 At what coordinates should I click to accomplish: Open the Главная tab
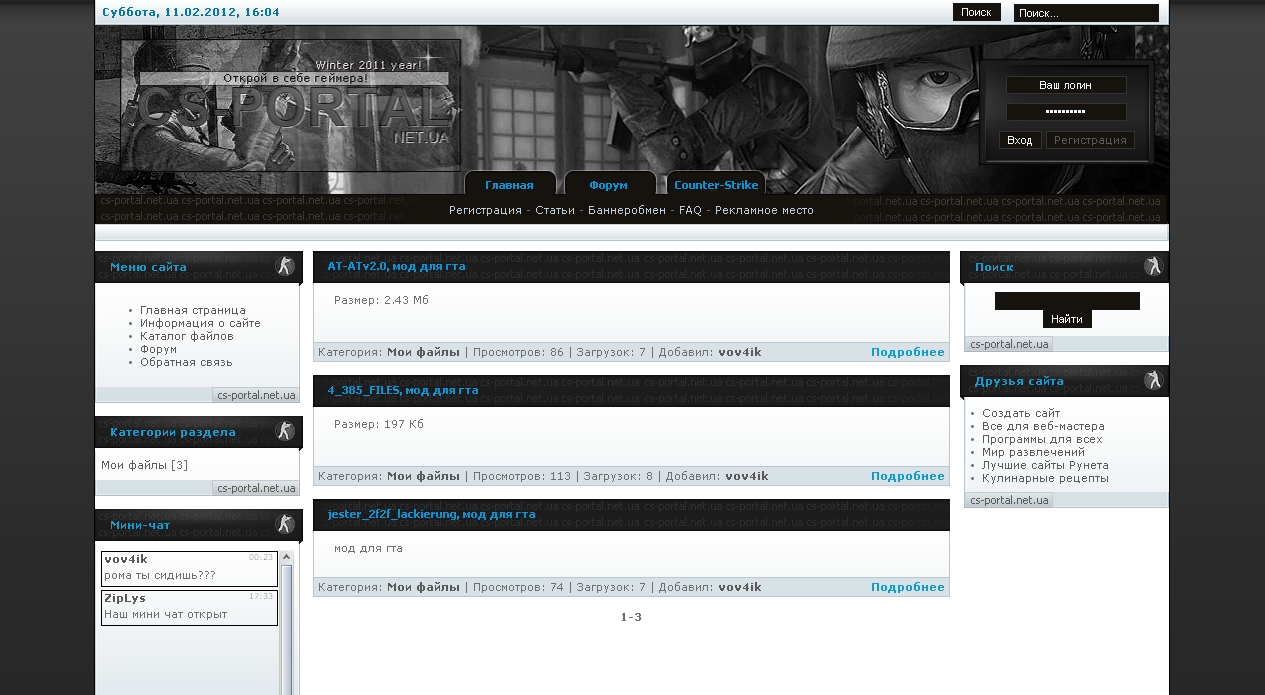[509, 185]
